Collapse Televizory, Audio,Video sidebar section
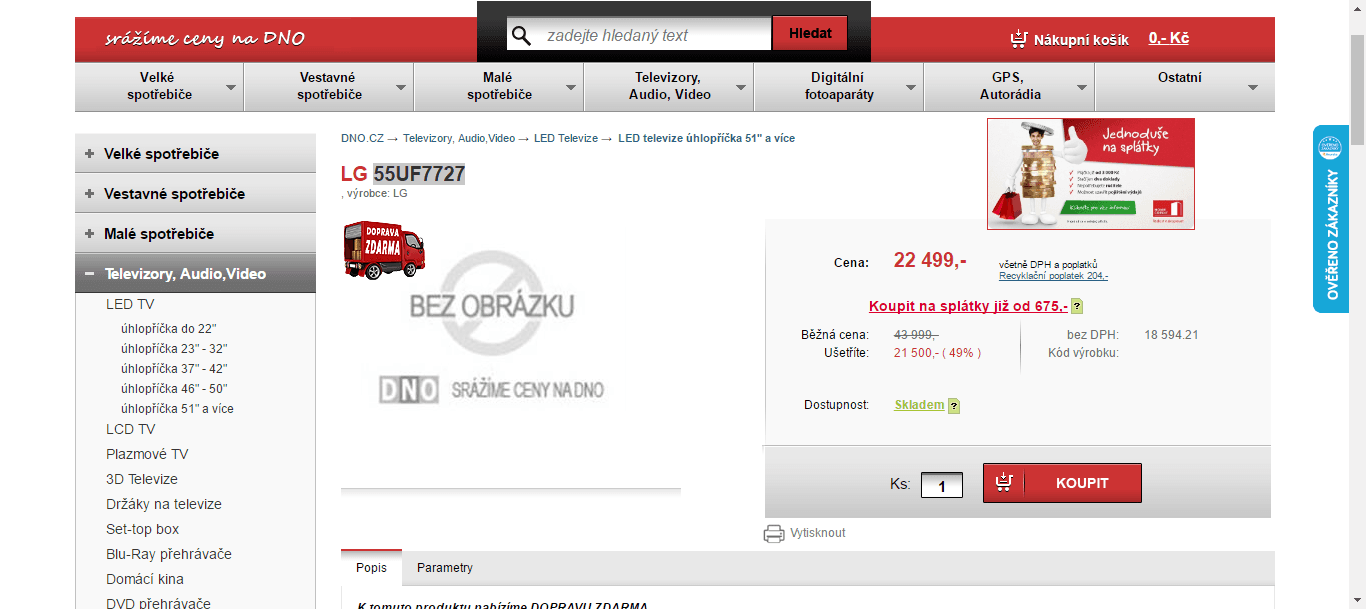Viewport: 1366px width, 609px height. 90,274
